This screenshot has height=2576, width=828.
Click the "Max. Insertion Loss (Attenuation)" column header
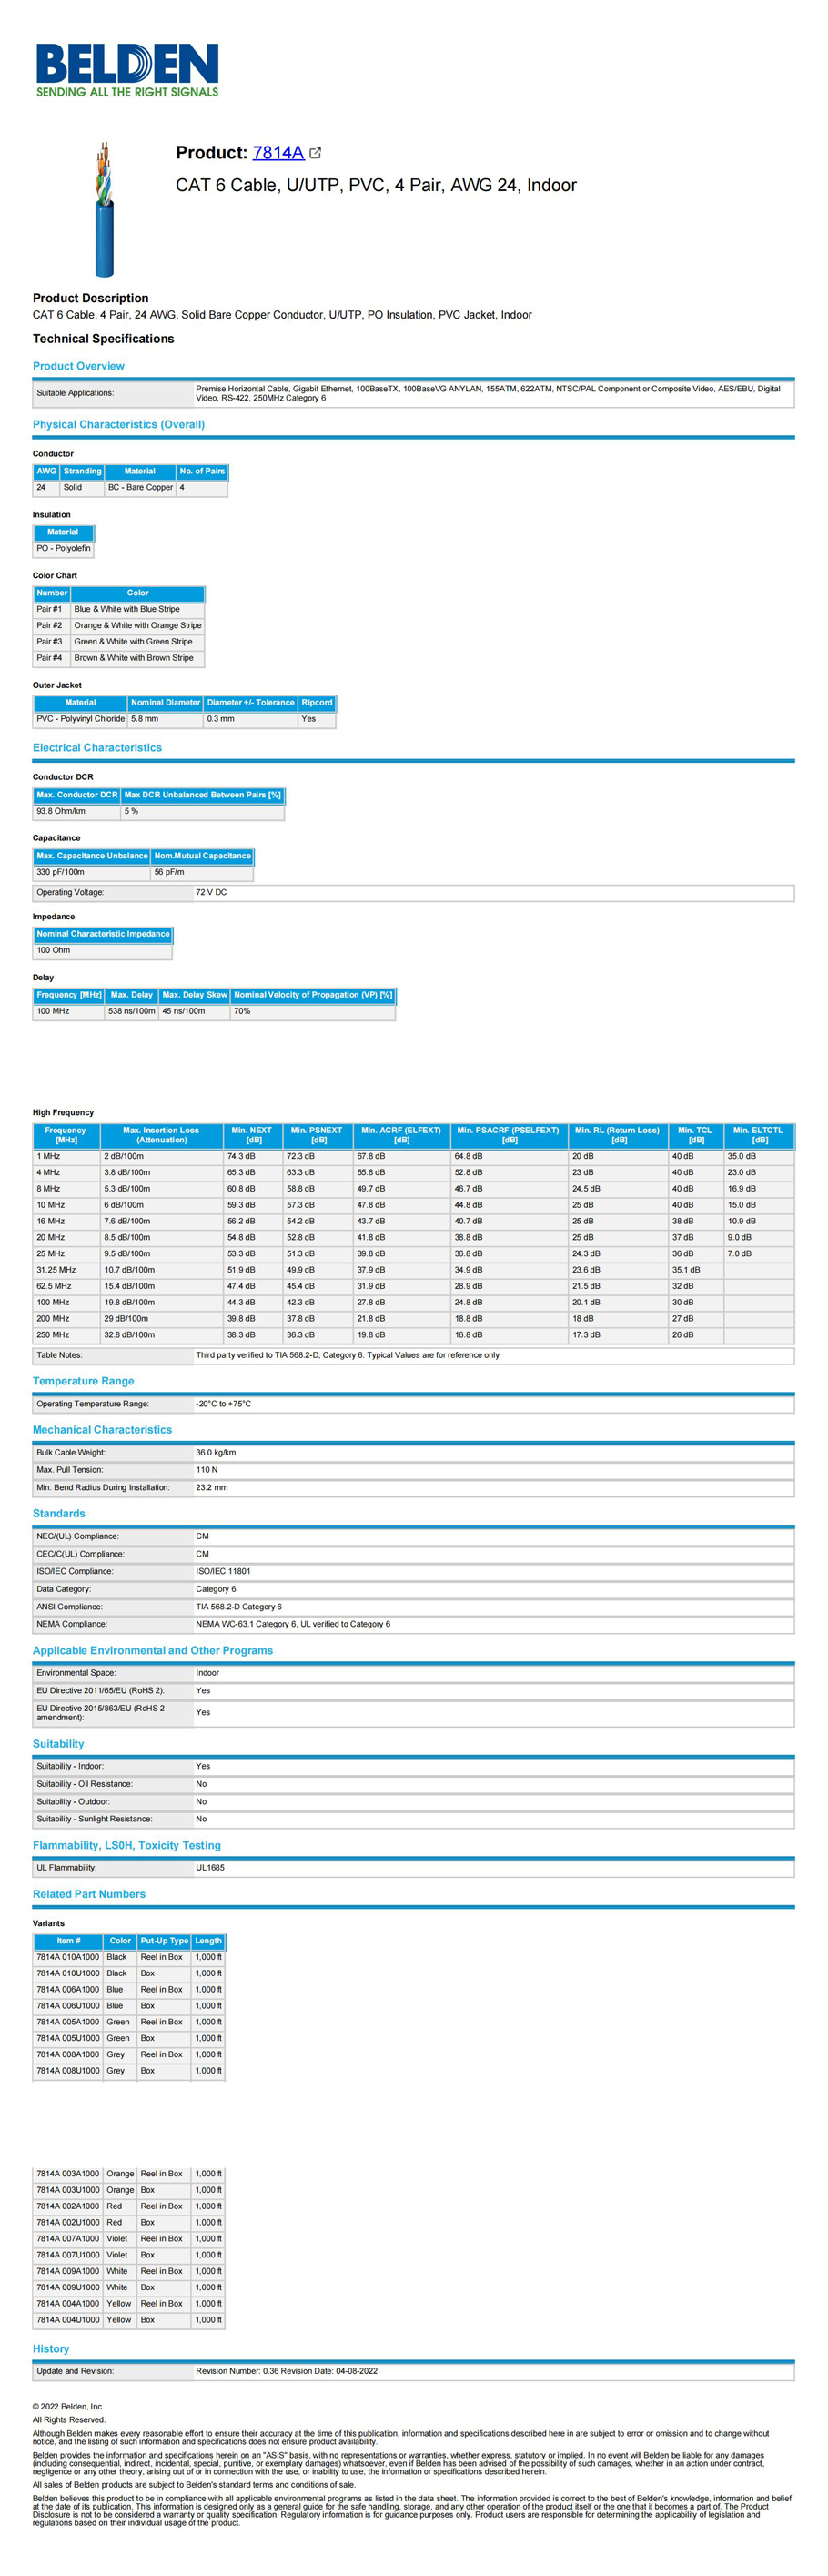coord(161,1136)
